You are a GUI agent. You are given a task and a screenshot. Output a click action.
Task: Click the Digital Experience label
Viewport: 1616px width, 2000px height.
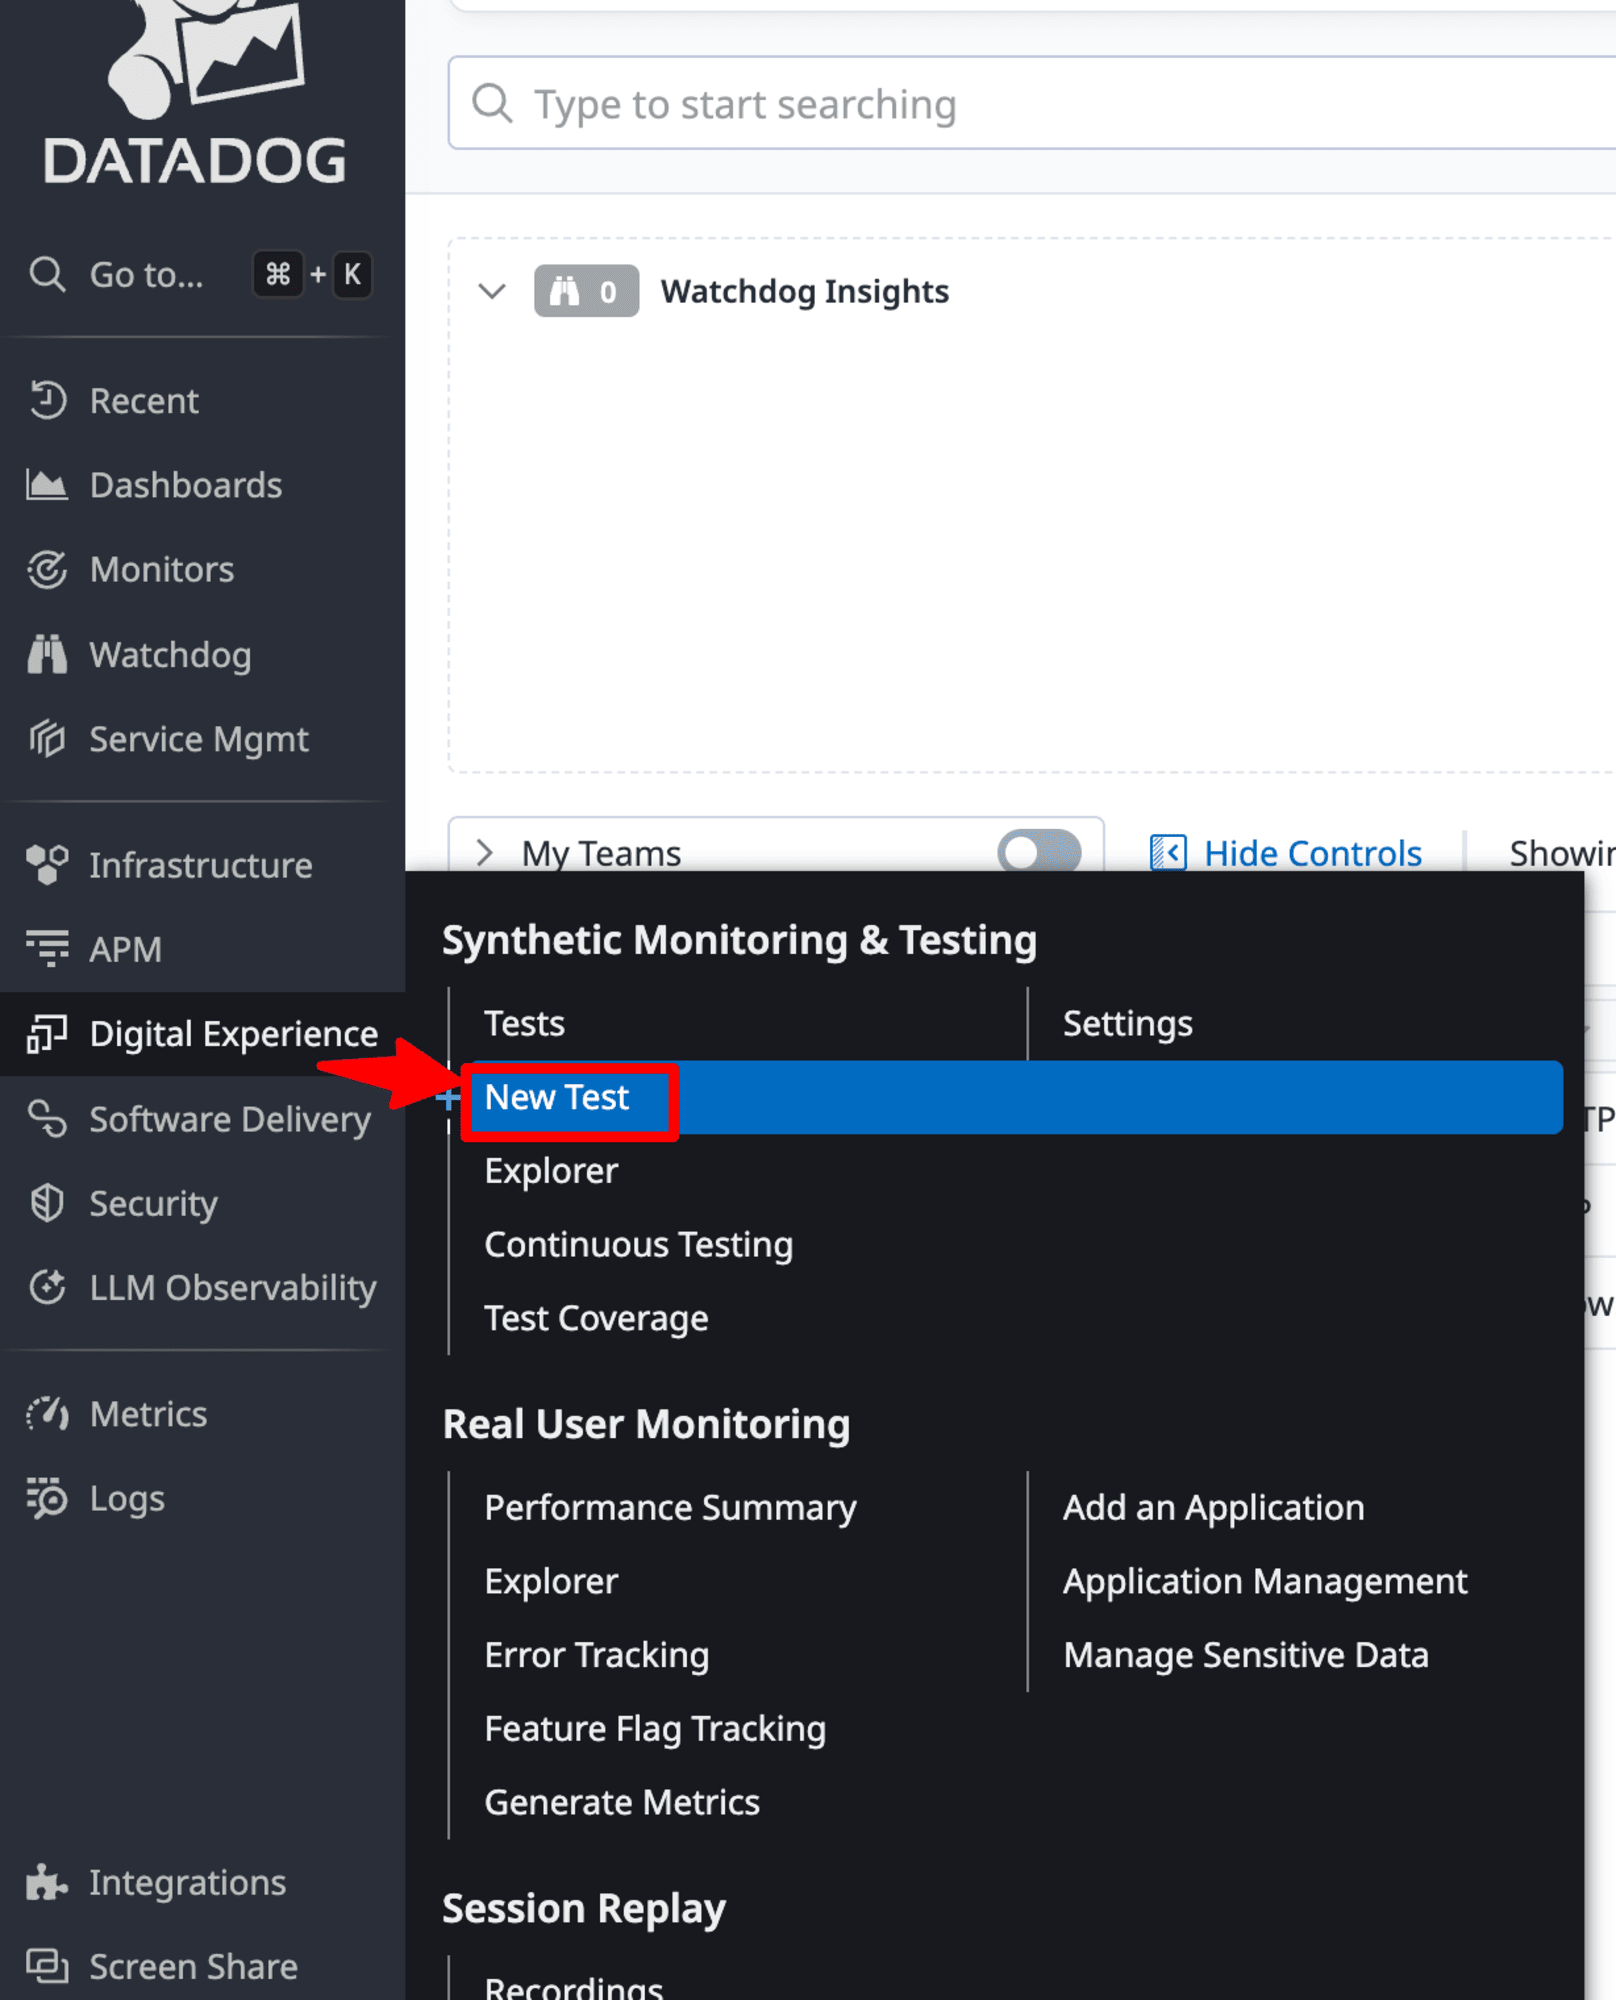pyautogui.click(x=234, y=1034)
